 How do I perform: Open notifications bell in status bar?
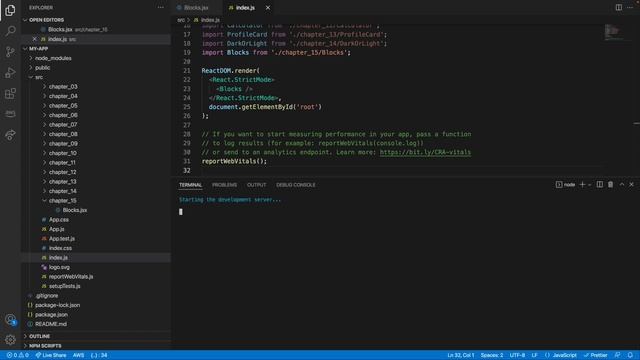tap(630, 355)
